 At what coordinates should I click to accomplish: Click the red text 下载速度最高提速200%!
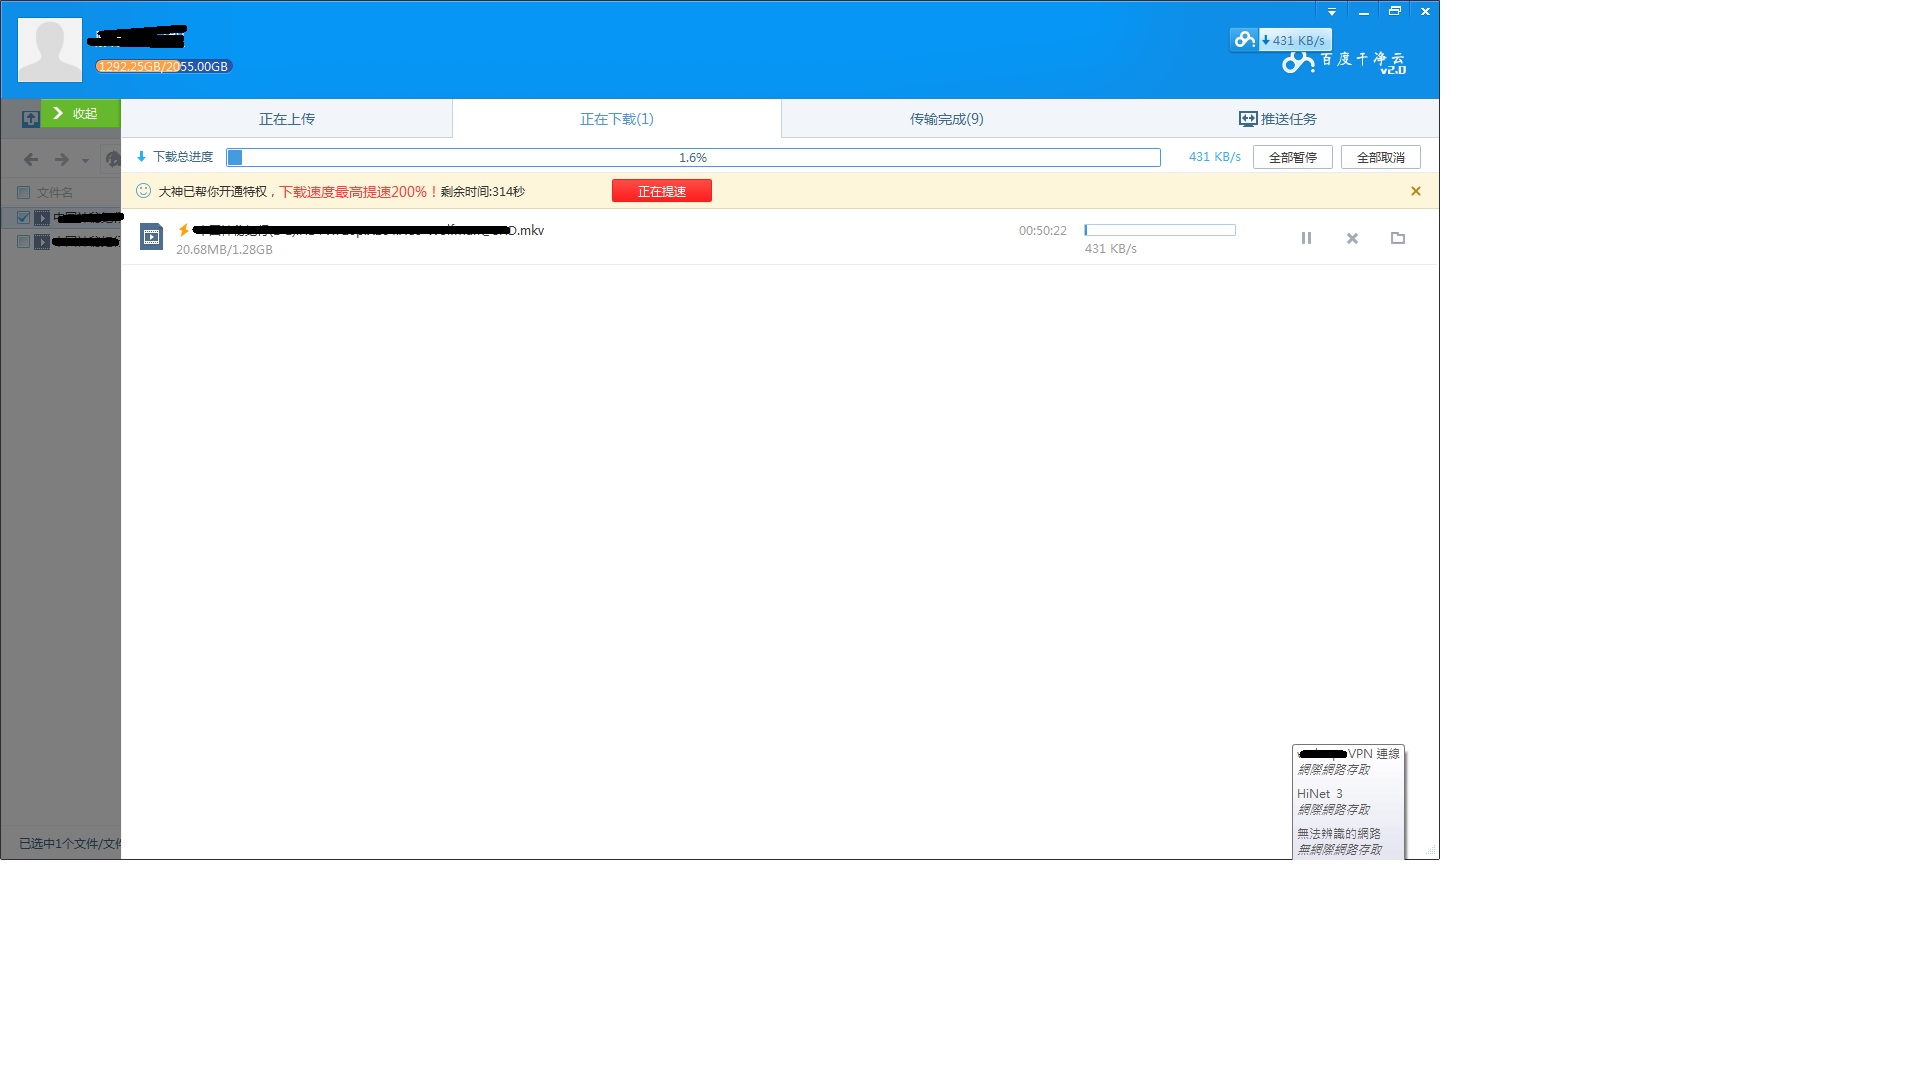[358, 191]
